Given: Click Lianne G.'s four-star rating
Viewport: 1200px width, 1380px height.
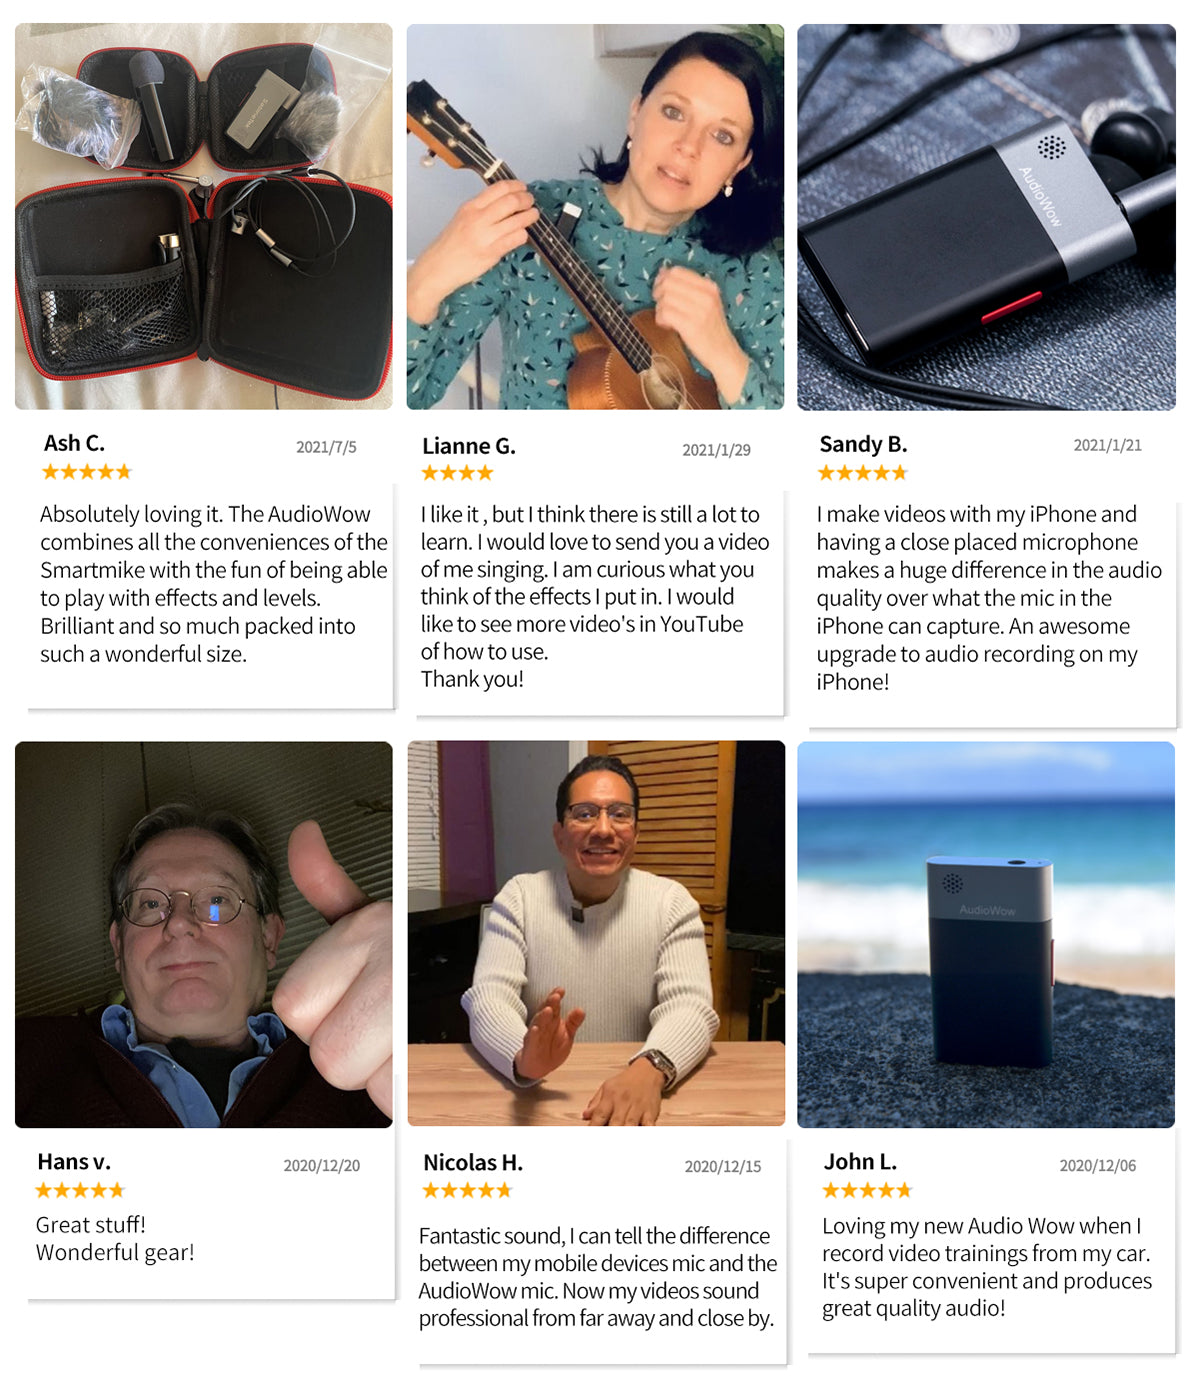Looking at the screenshot, I should 457,473.
